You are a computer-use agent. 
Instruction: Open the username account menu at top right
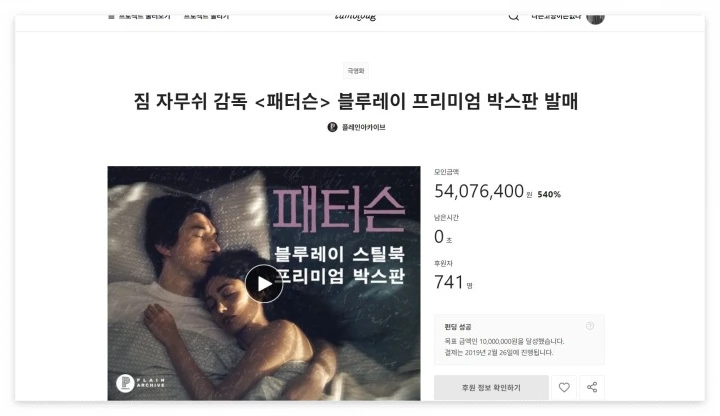coord(556,17)
